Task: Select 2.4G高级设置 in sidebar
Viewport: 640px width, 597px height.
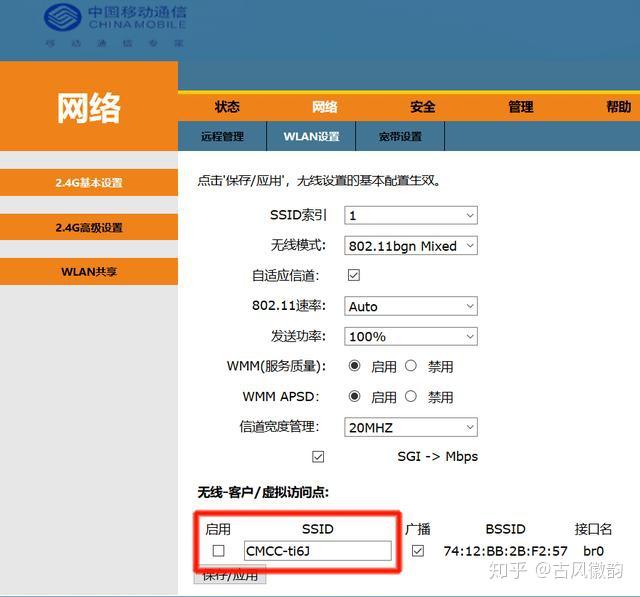Action: click(89, 227)
